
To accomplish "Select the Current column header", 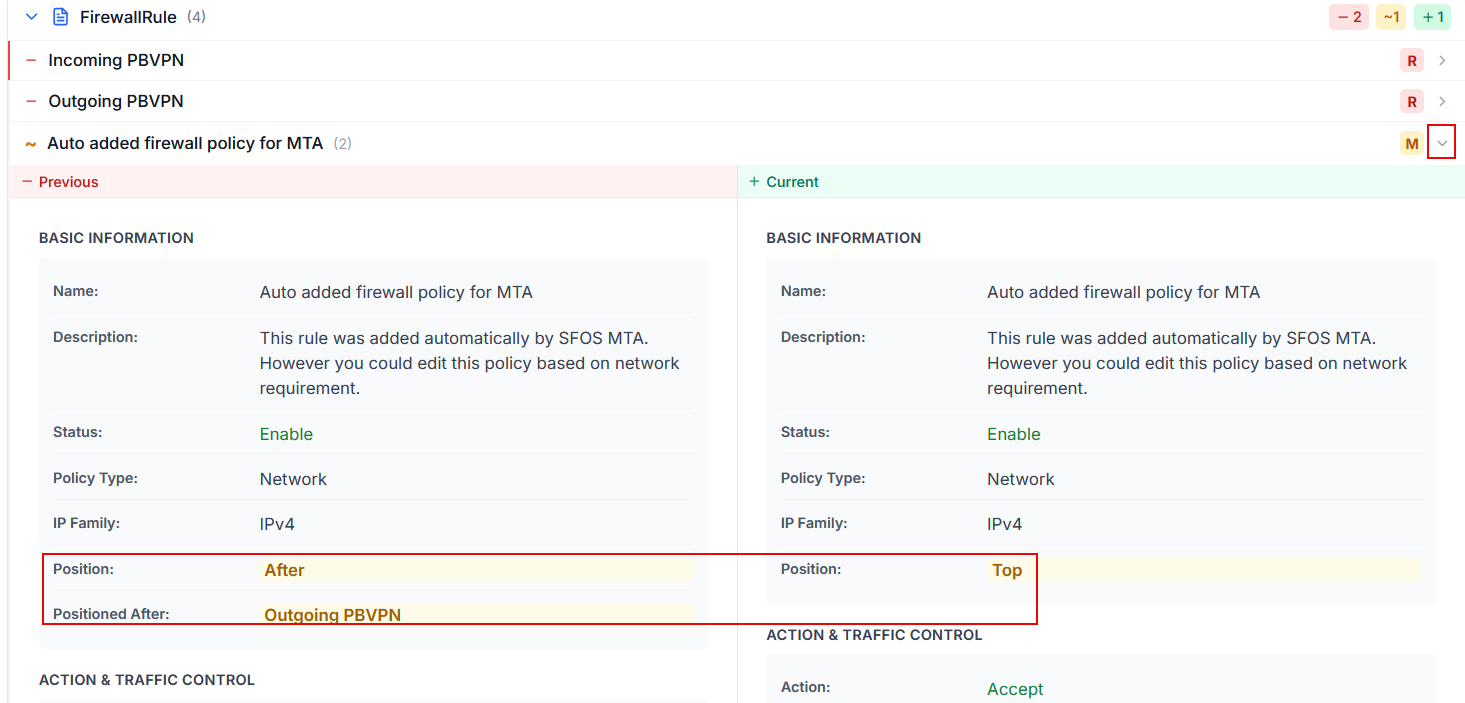I will click(792, 181).
